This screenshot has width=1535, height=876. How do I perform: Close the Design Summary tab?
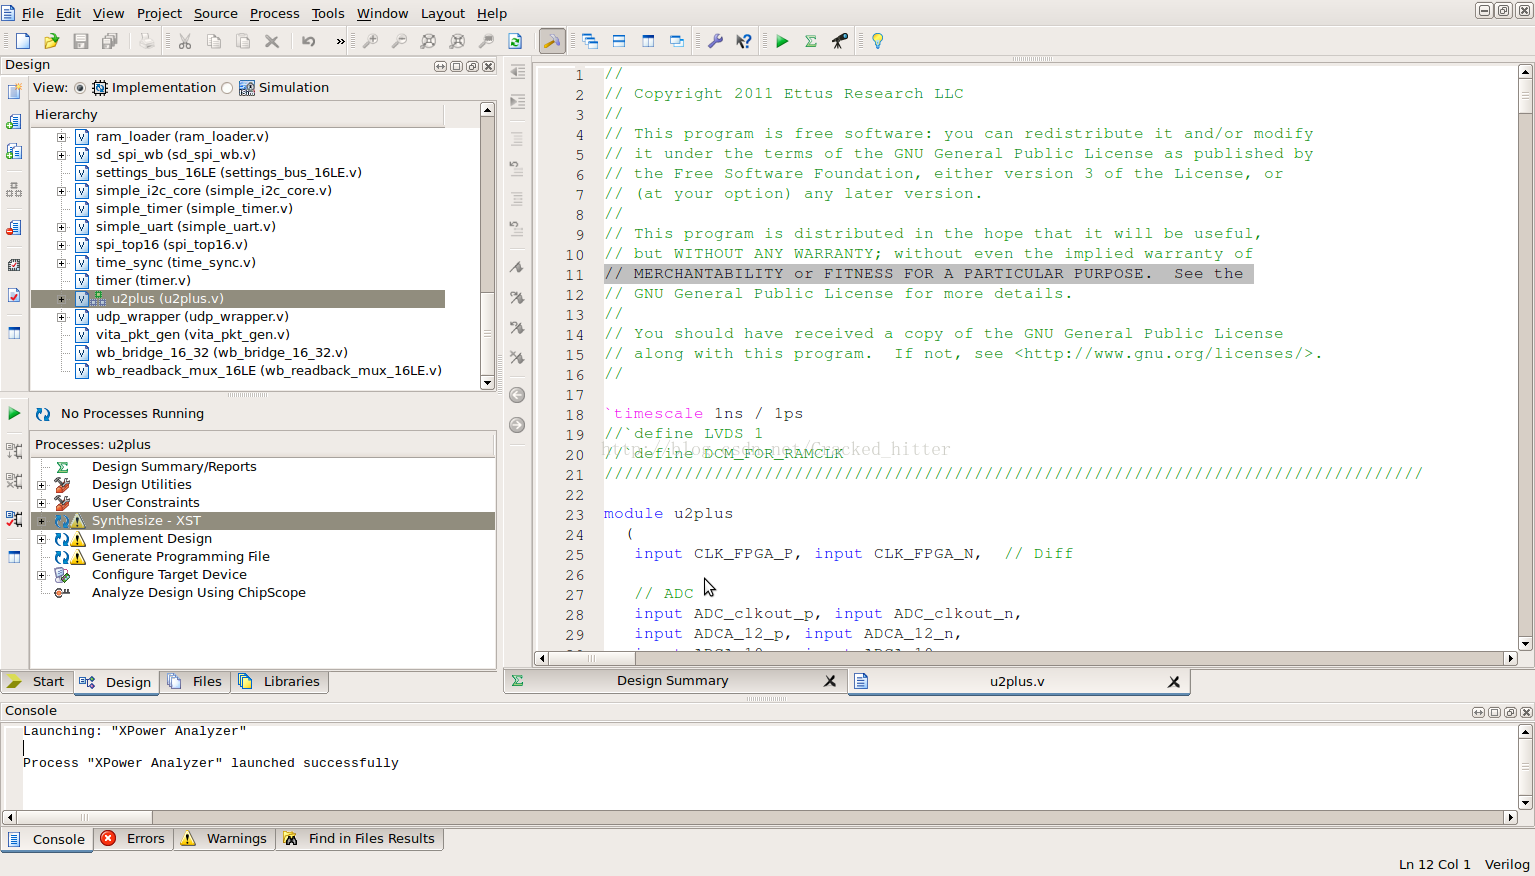[x=830, y=681]
